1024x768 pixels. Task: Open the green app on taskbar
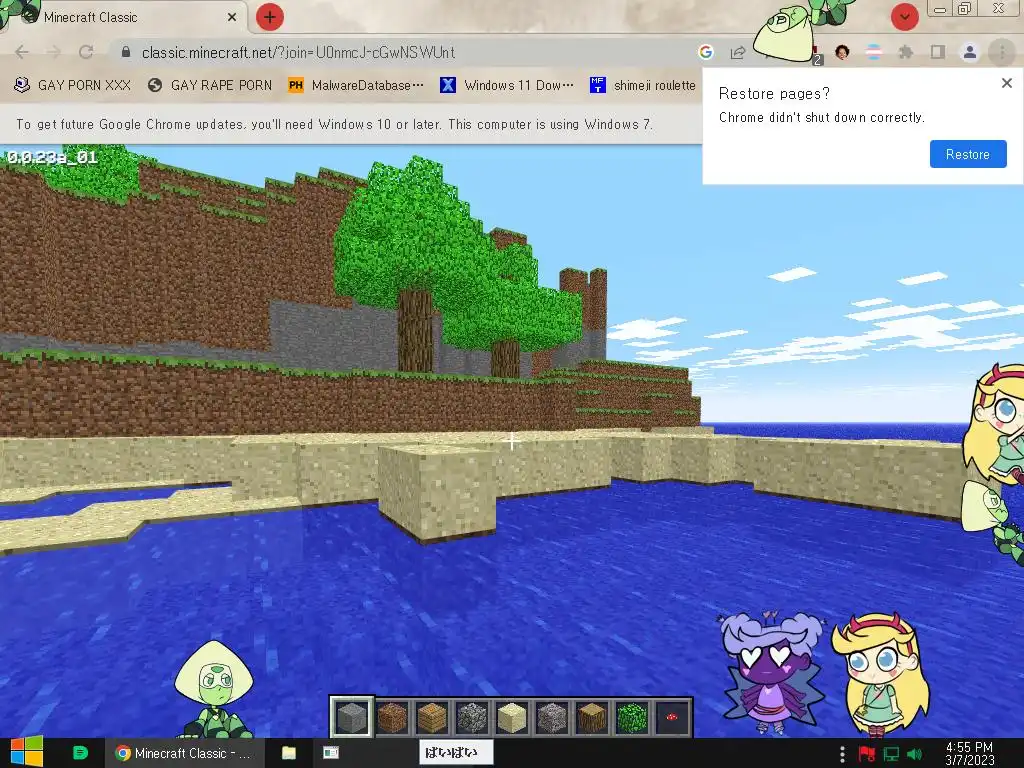pos(80,753)
